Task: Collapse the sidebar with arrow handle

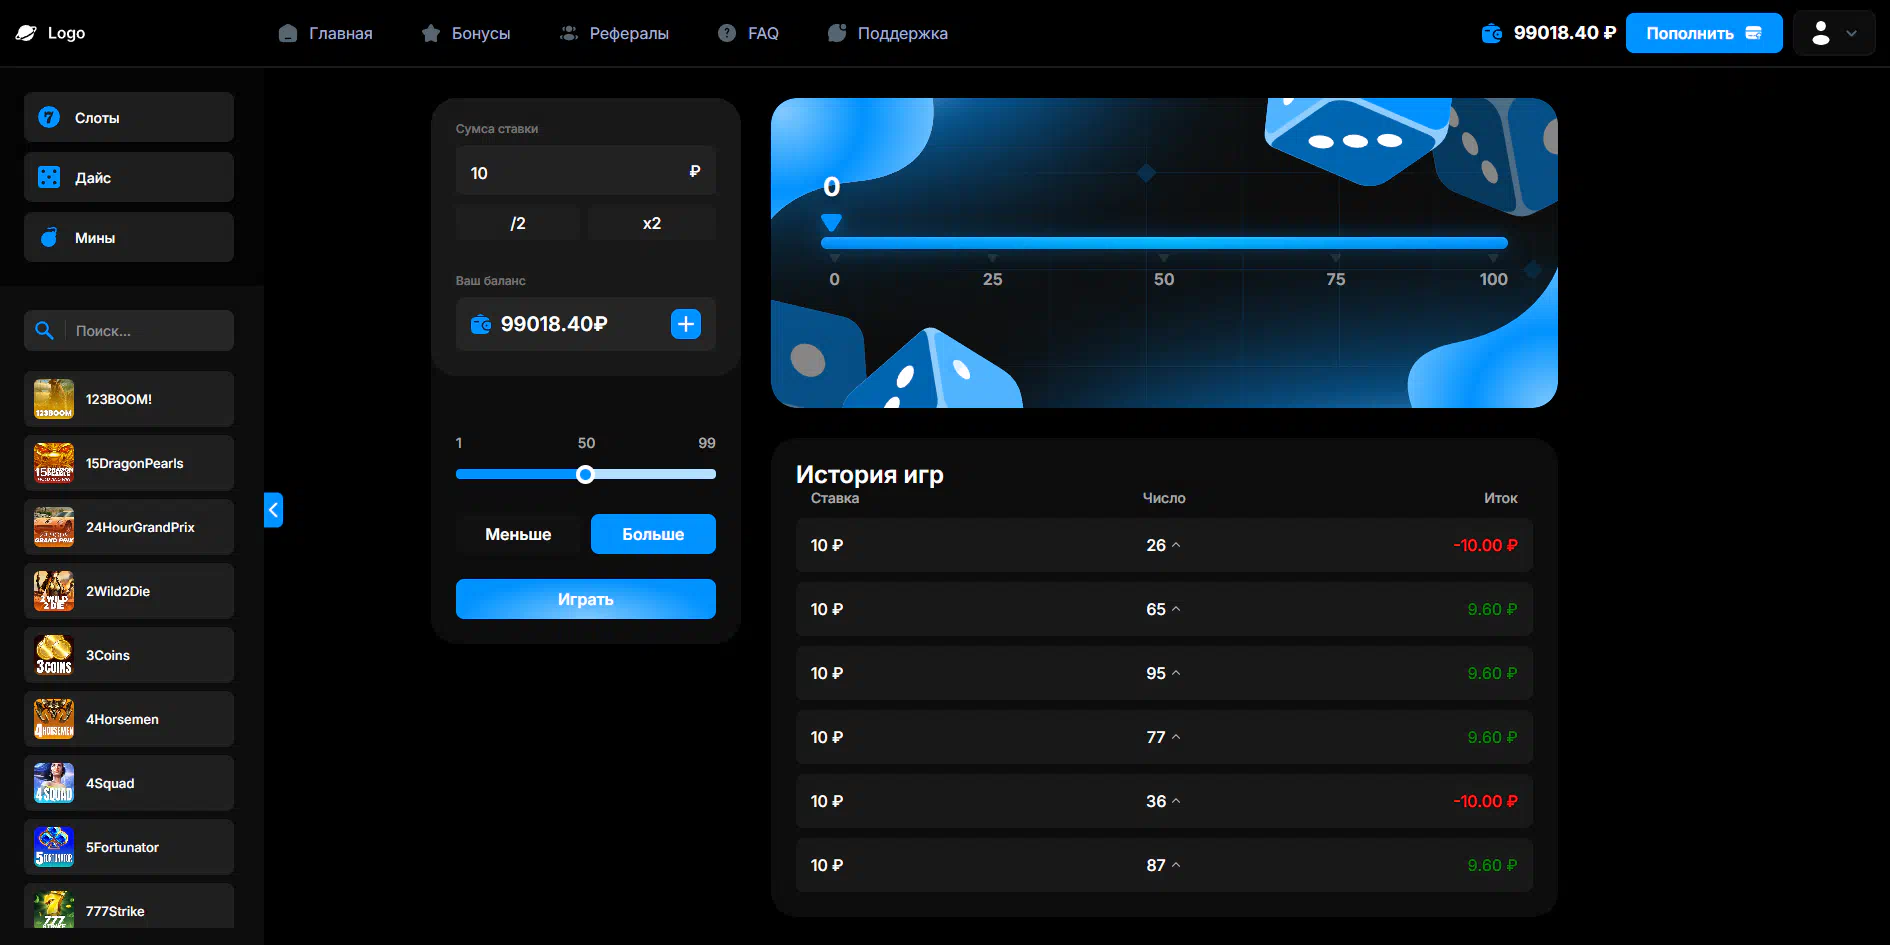Action: [273, 510]
